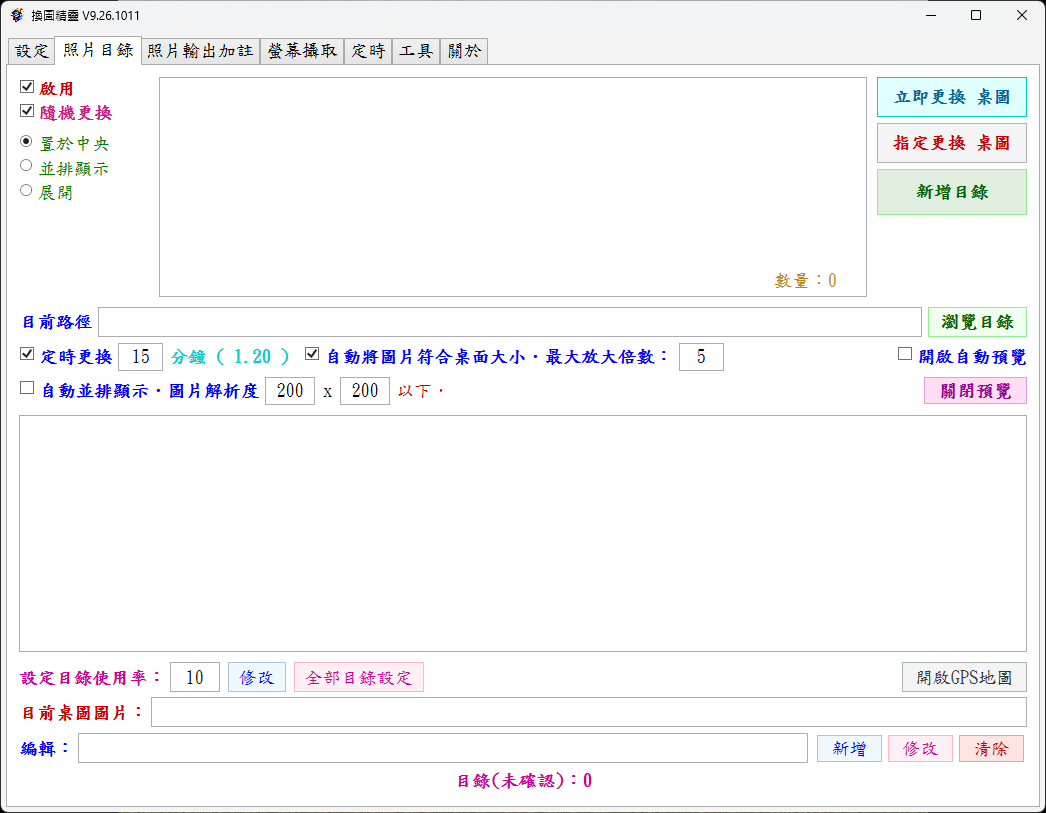Click the 新增目錄 button

[x=951, y=192]
